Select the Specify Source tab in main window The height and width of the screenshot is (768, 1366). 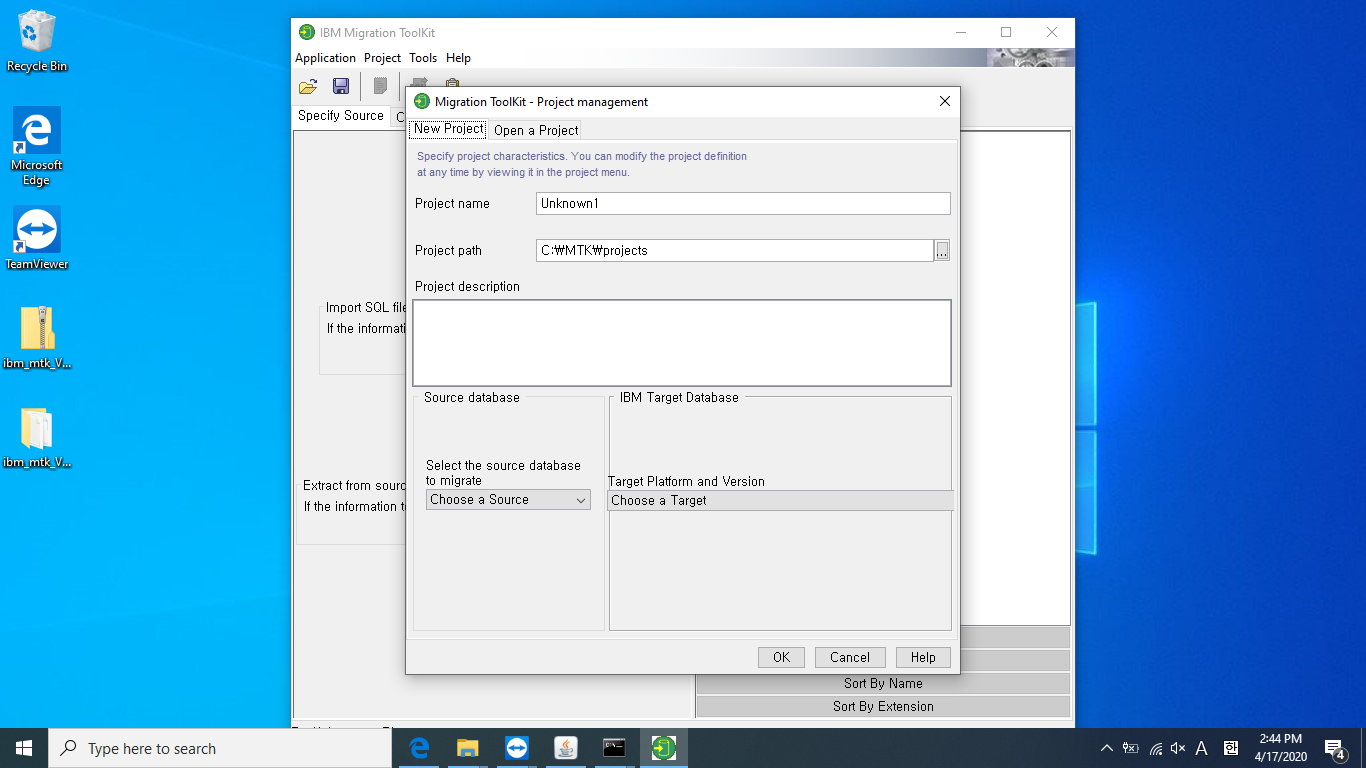point(341,116)
